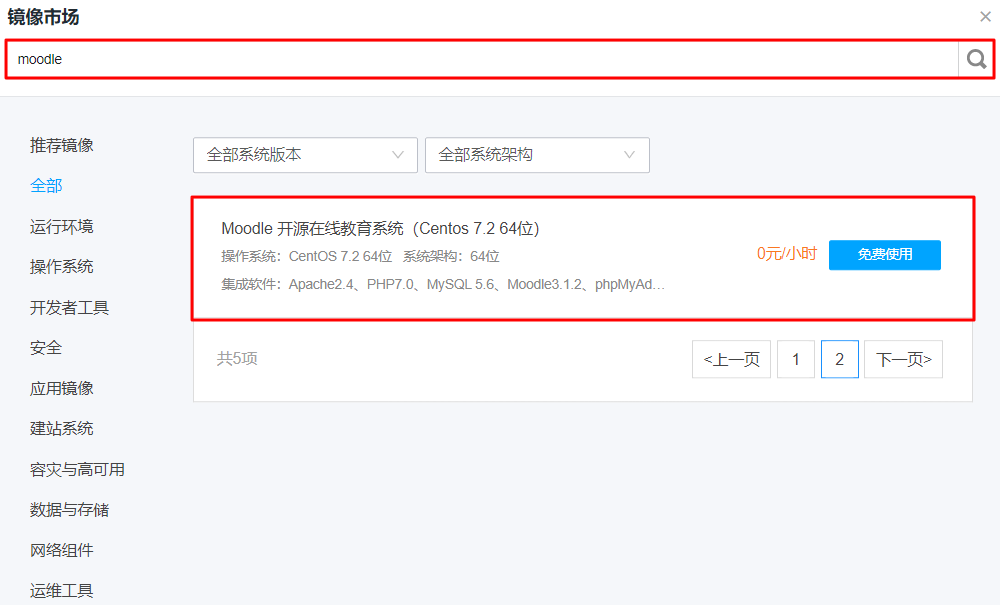
Task: Go to page 1
Action: [x=796, y=360]
